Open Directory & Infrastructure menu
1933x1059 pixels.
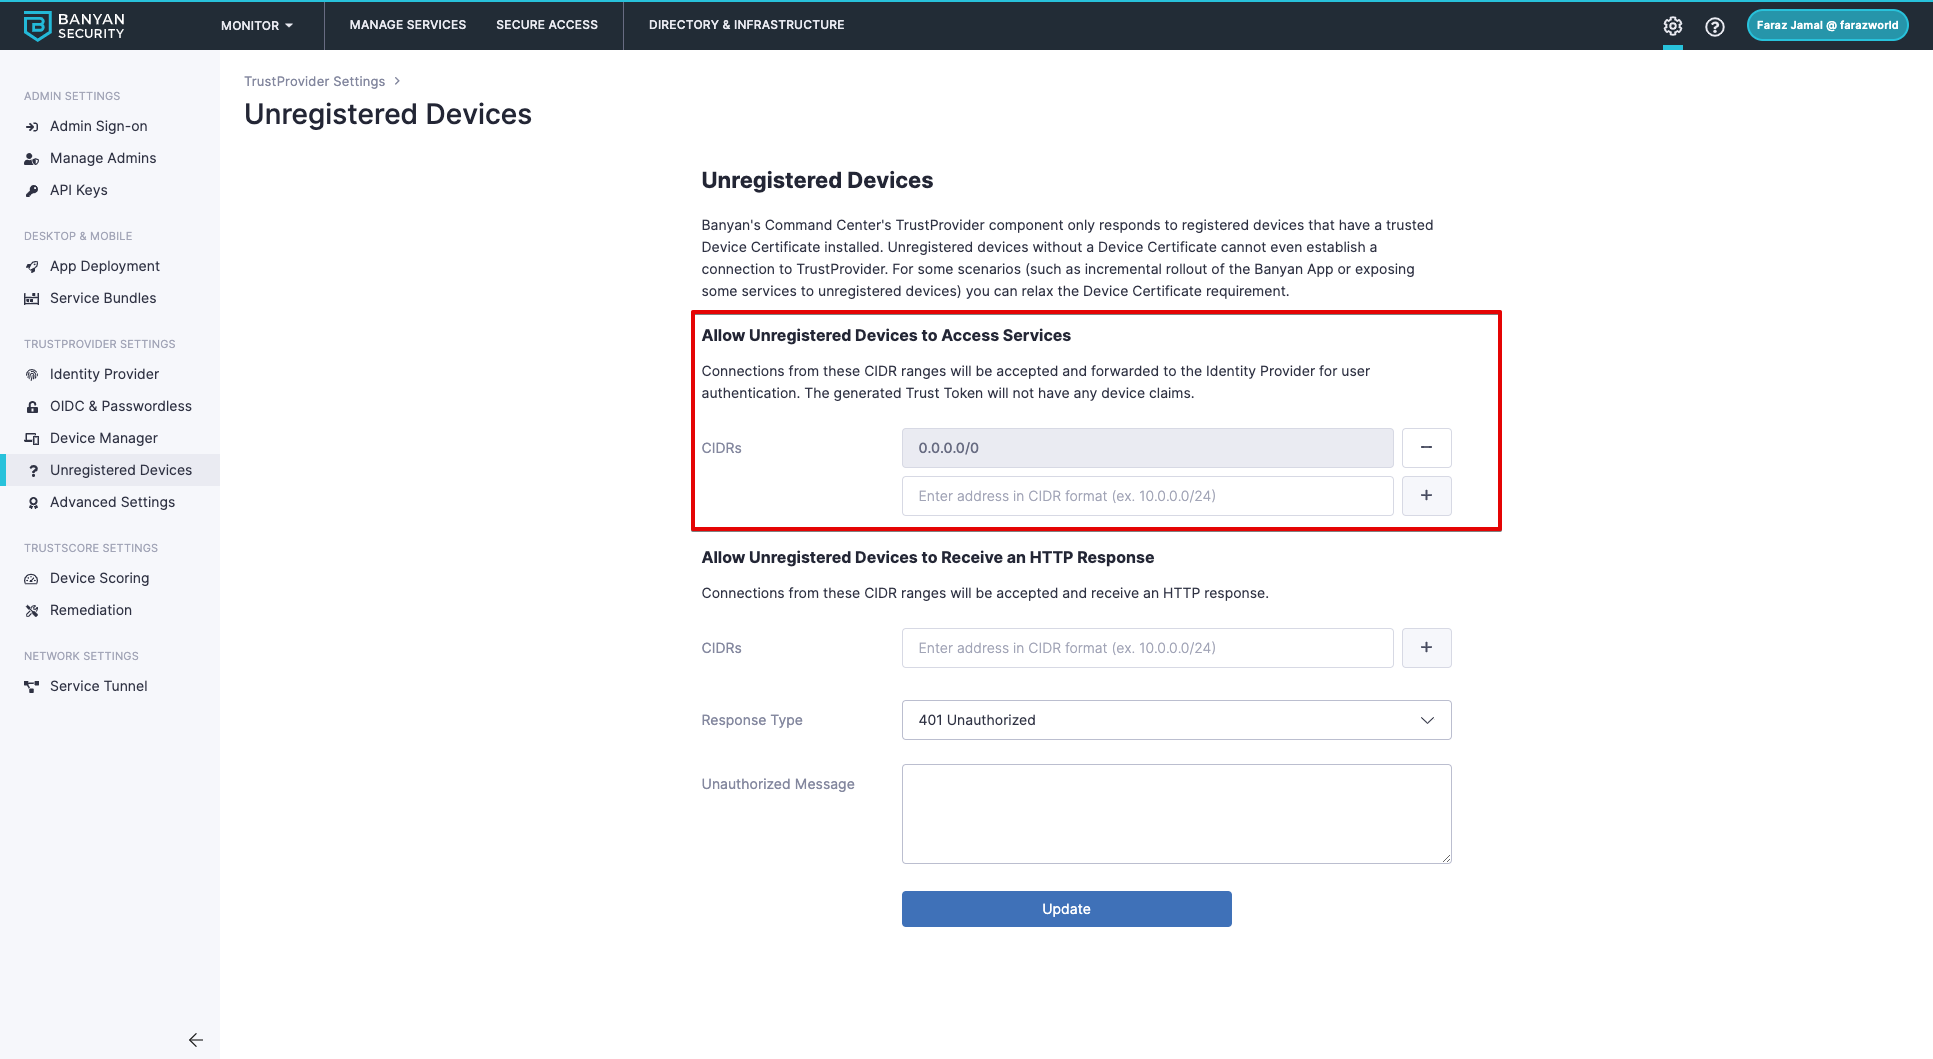(746, 25)
